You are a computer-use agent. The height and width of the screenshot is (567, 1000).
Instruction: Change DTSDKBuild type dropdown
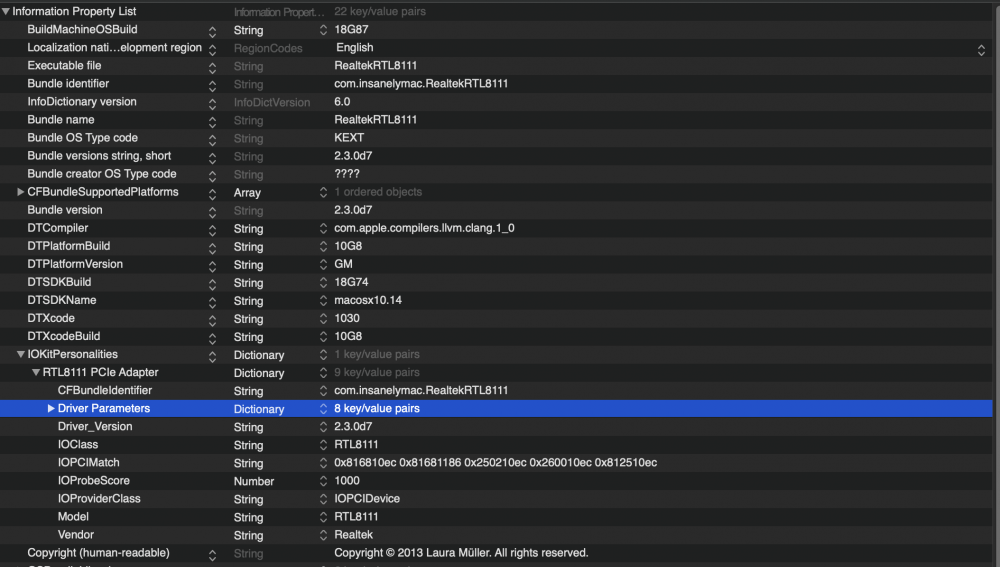click(323, 283)
